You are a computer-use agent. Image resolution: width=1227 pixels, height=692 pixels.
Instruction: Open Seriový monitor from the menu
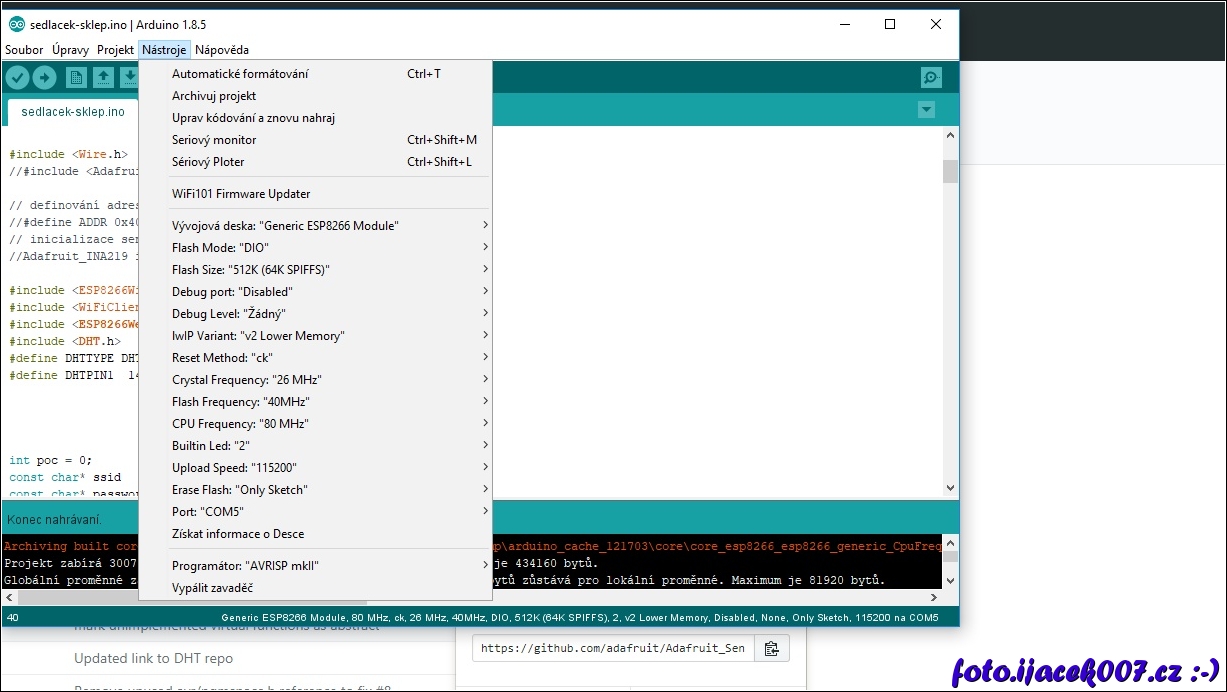[x=214, y=140]
